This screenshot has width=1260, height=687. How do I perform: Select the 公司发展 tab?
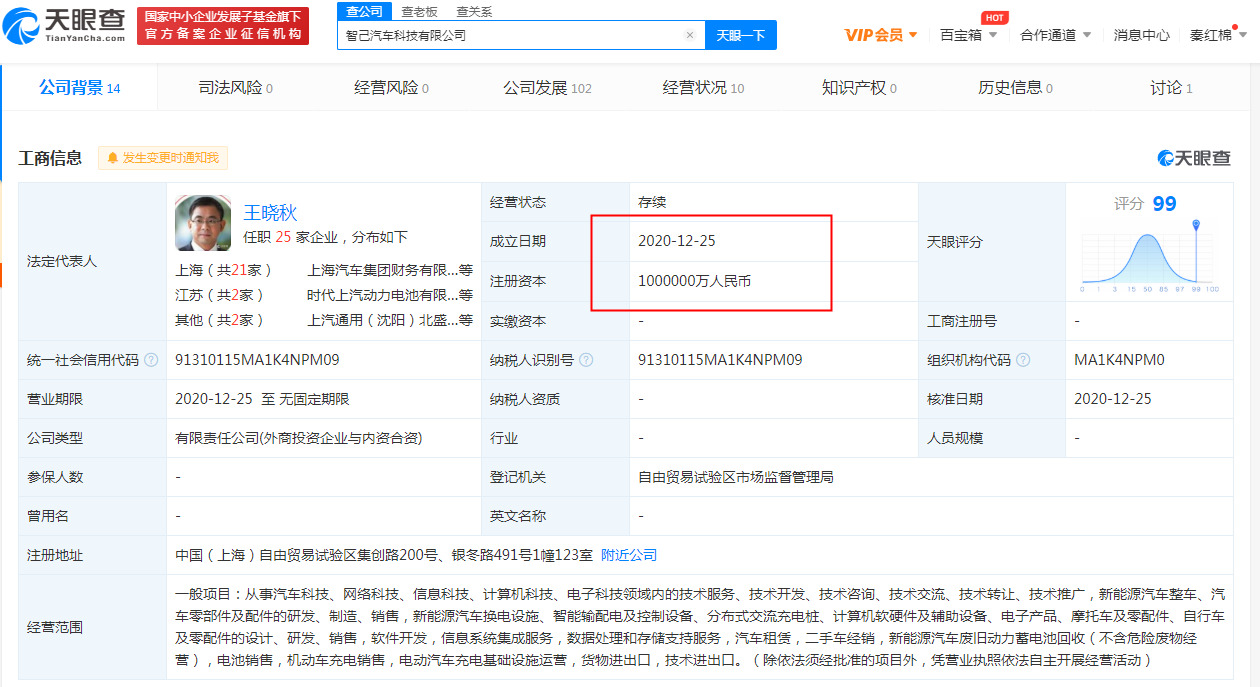point(547,88)
